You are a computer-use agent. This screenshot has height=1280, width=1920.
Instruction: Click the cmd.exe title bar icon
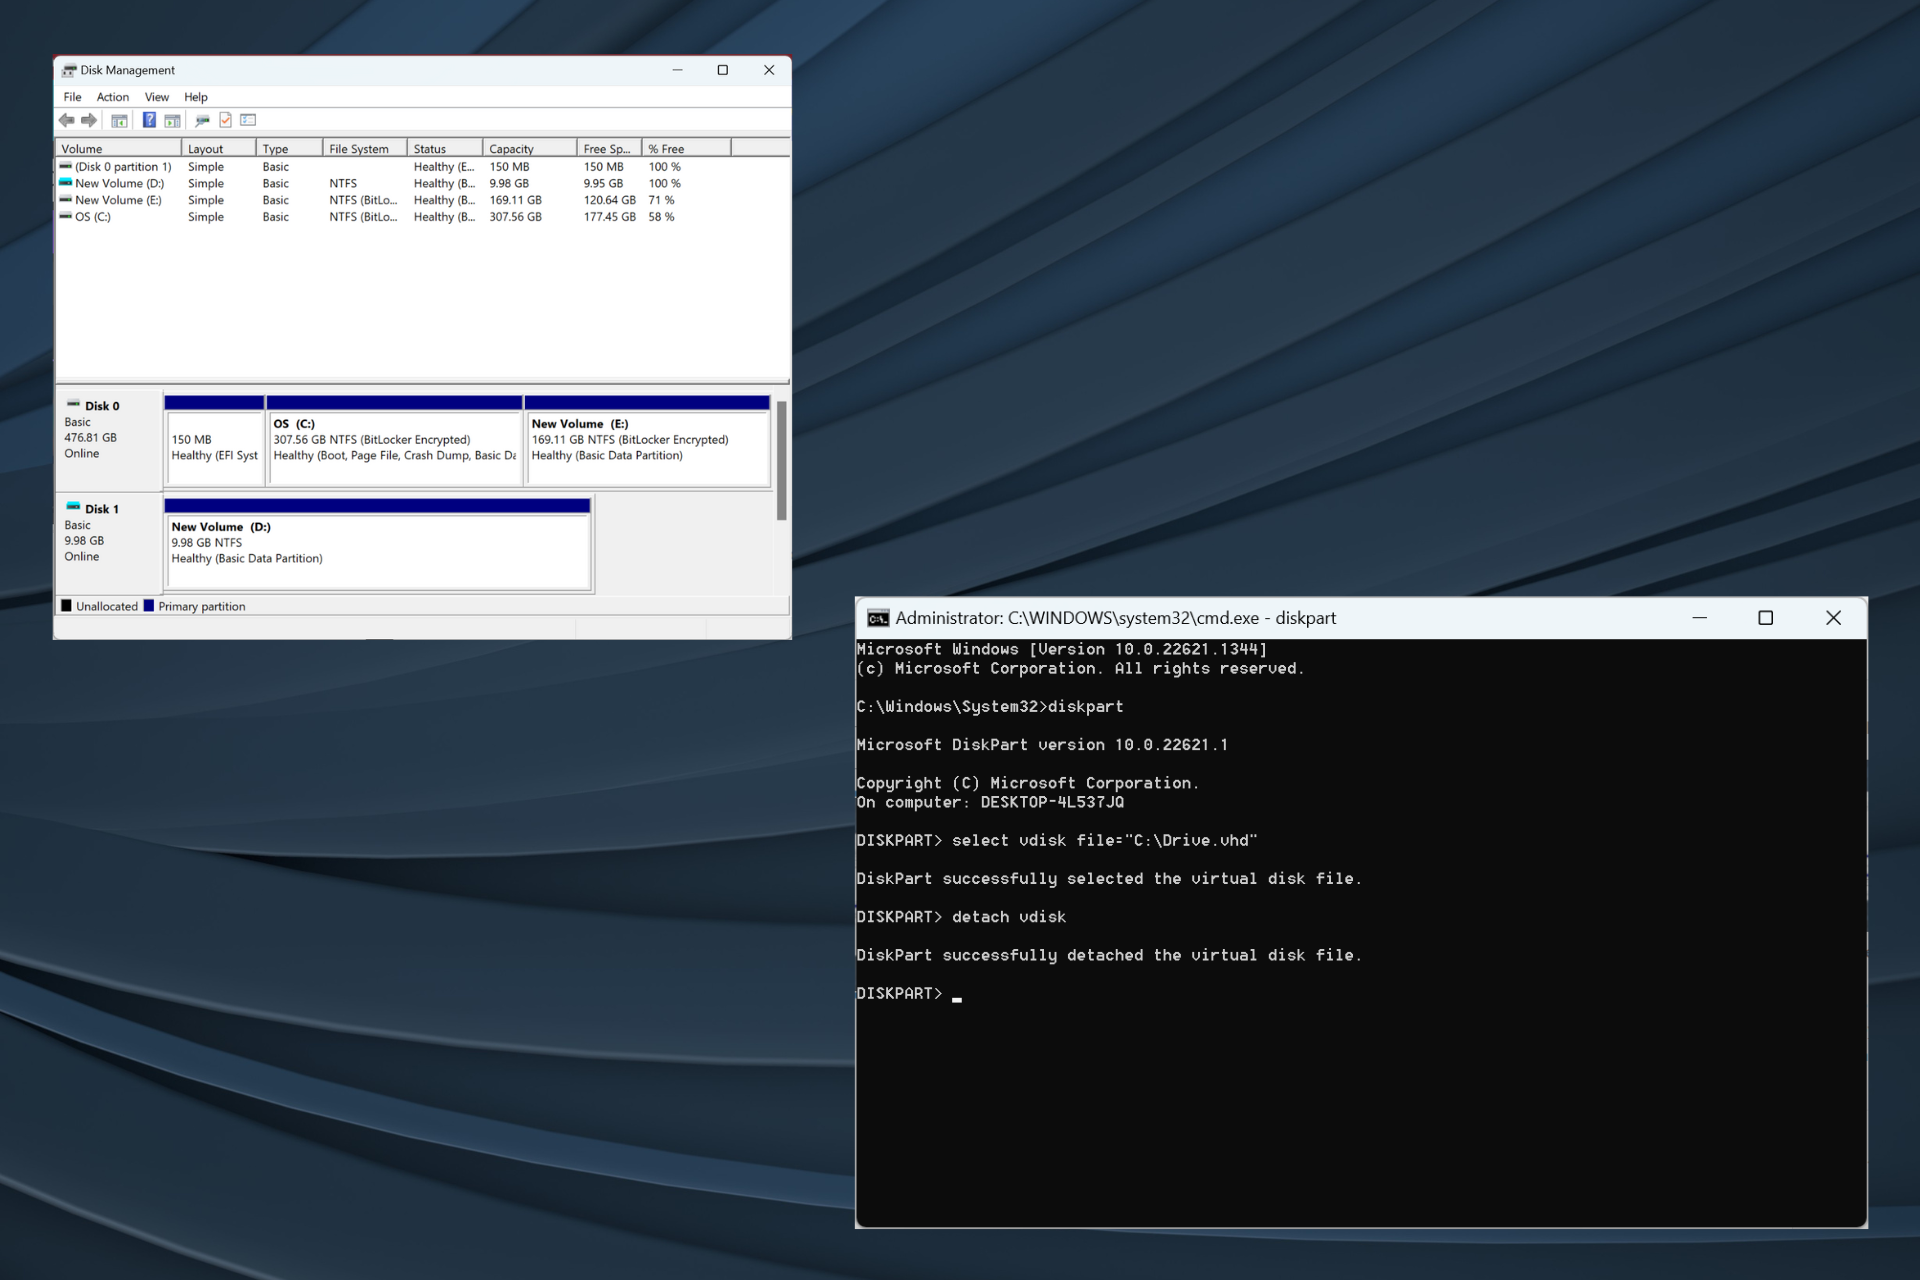[x=878, y=618]
